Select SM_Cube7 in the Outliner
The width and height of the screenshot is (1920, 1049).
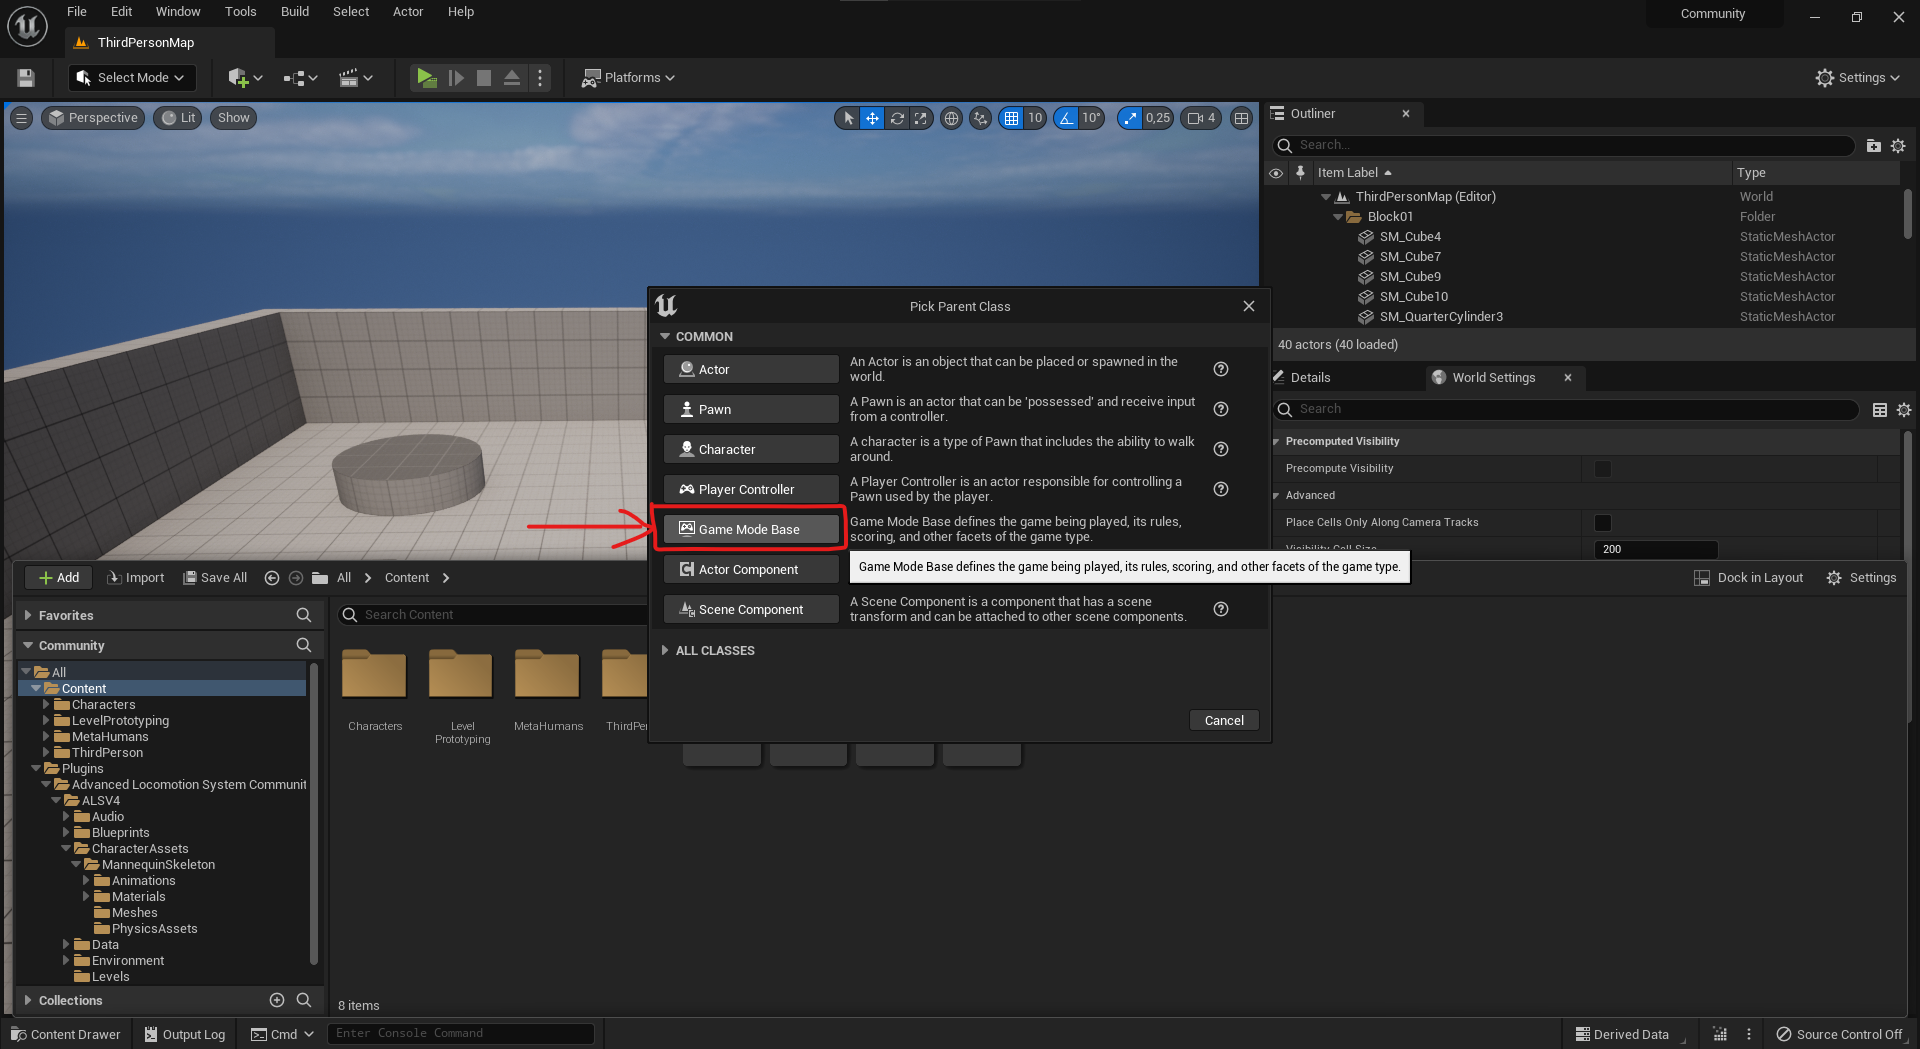tap(1410, 257)
